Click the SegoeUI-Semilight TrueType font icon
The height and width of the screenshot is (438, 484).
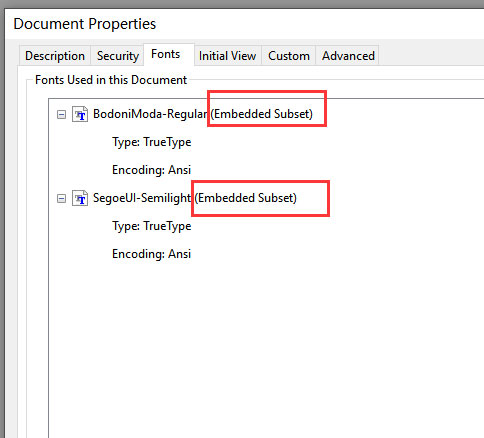click(80, 198)
